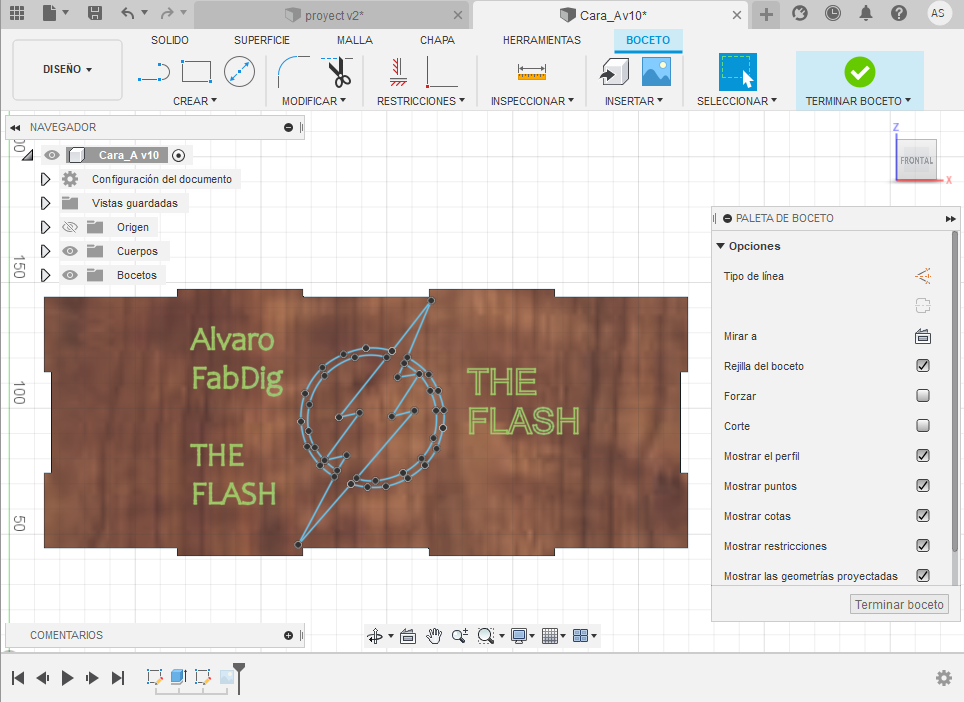Expand the Vistas guardadas node
964x702 pixels.
pos(45,203)
